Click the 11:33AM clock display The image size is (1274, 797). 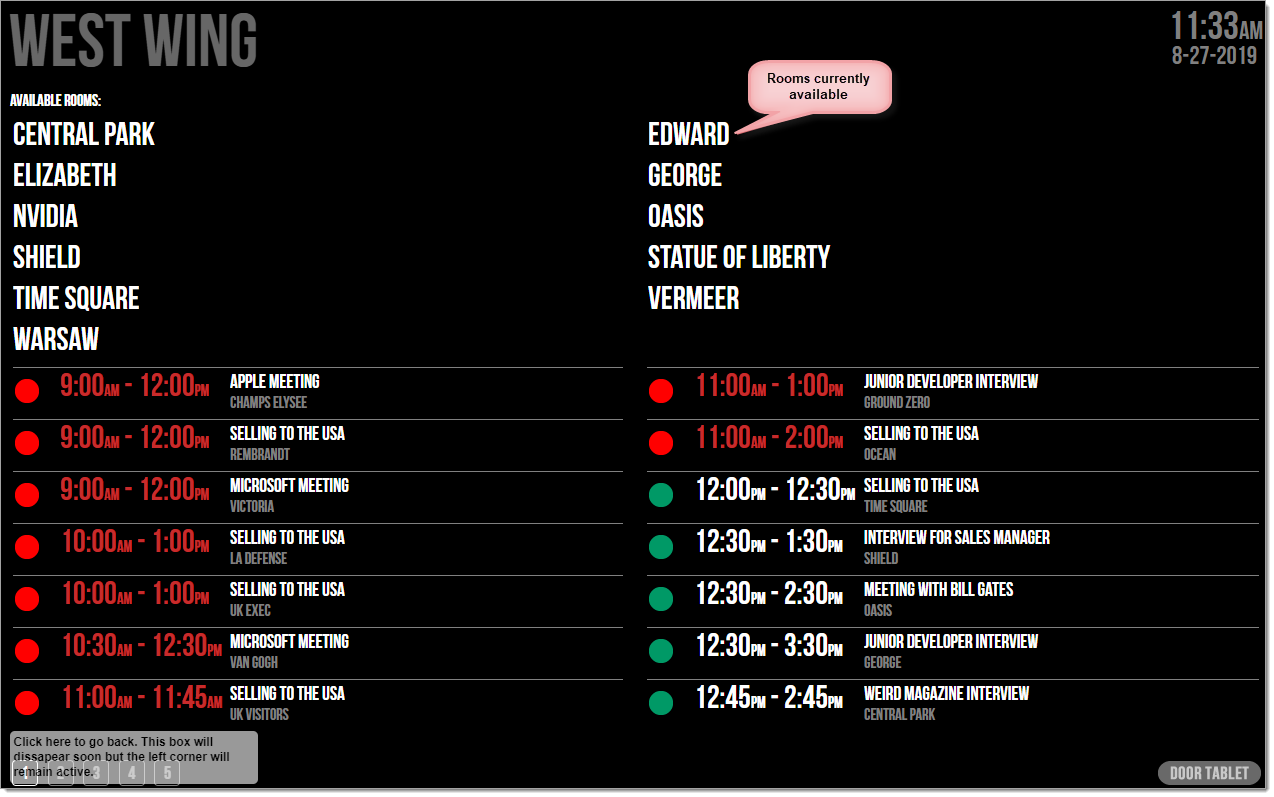1217,25
